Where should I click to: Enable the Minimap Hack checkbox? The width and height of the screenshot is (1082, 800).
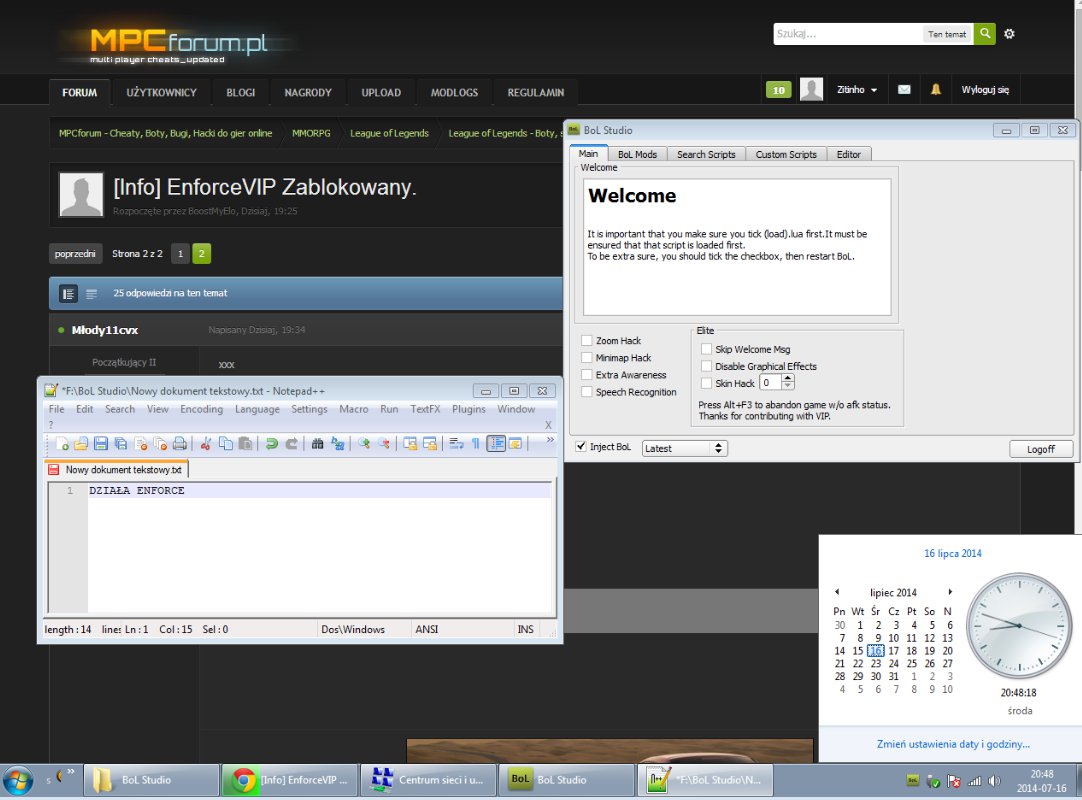point(587,358)
